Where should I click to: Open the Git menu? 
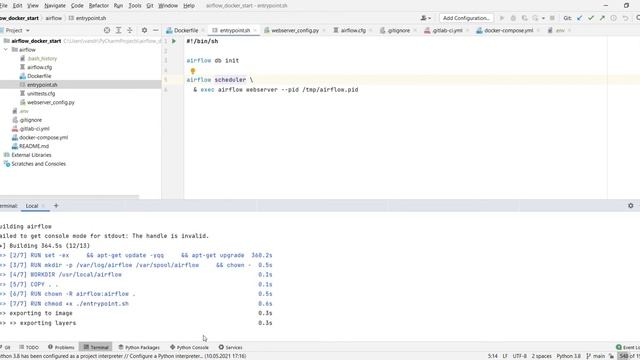(x=150, y=6)
